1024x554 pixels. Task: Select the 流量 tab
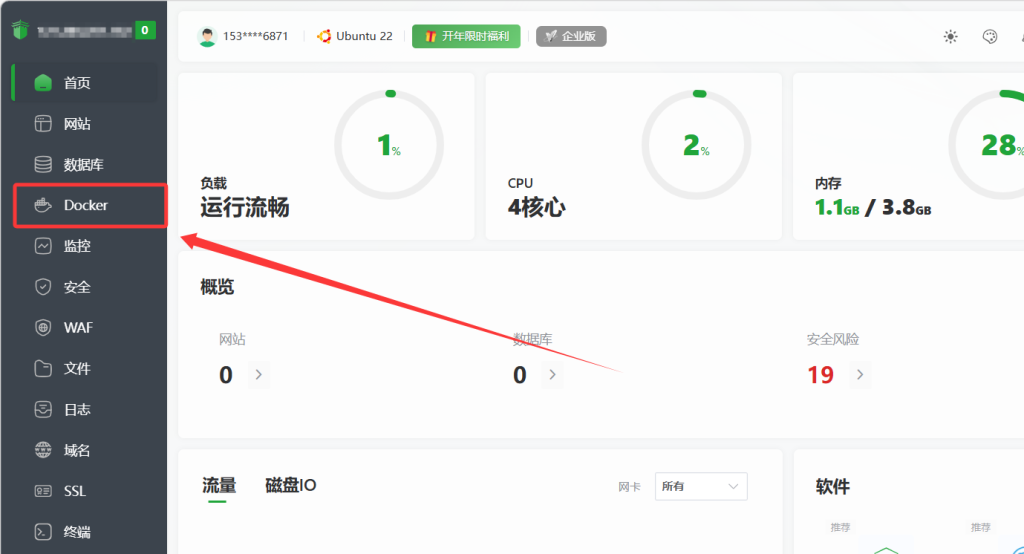pos(219,486)
